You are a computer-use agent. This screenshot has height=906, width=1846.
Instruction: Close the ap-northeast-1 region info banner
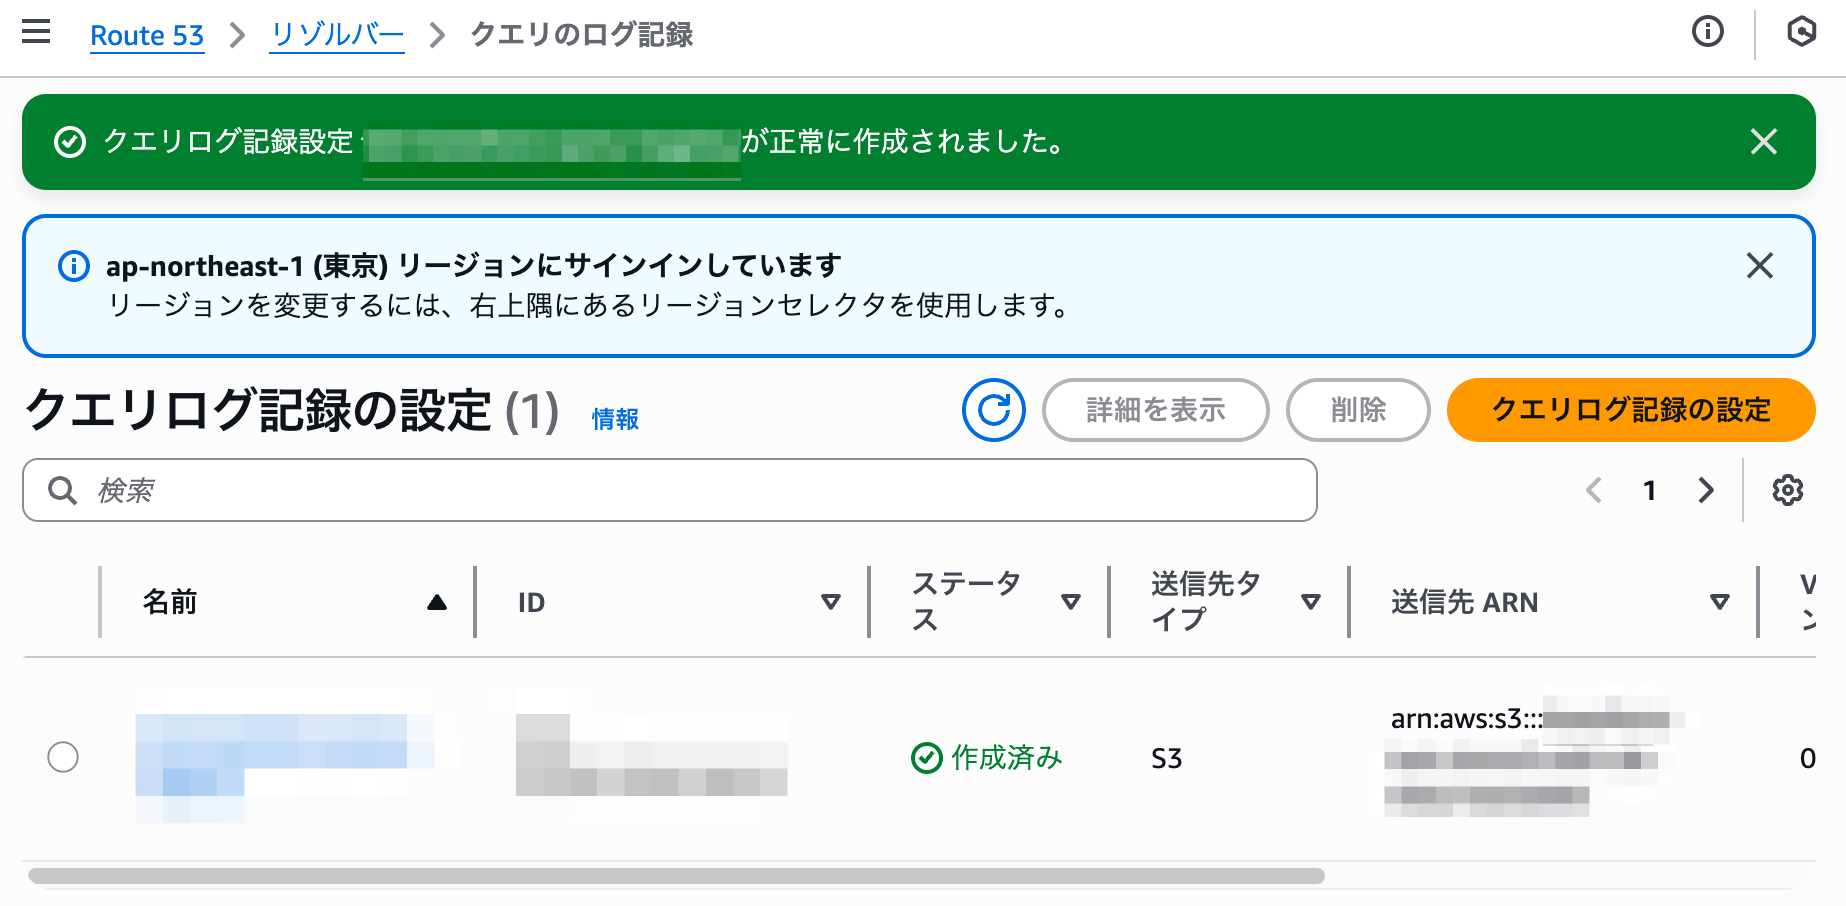pos(1759,265)
